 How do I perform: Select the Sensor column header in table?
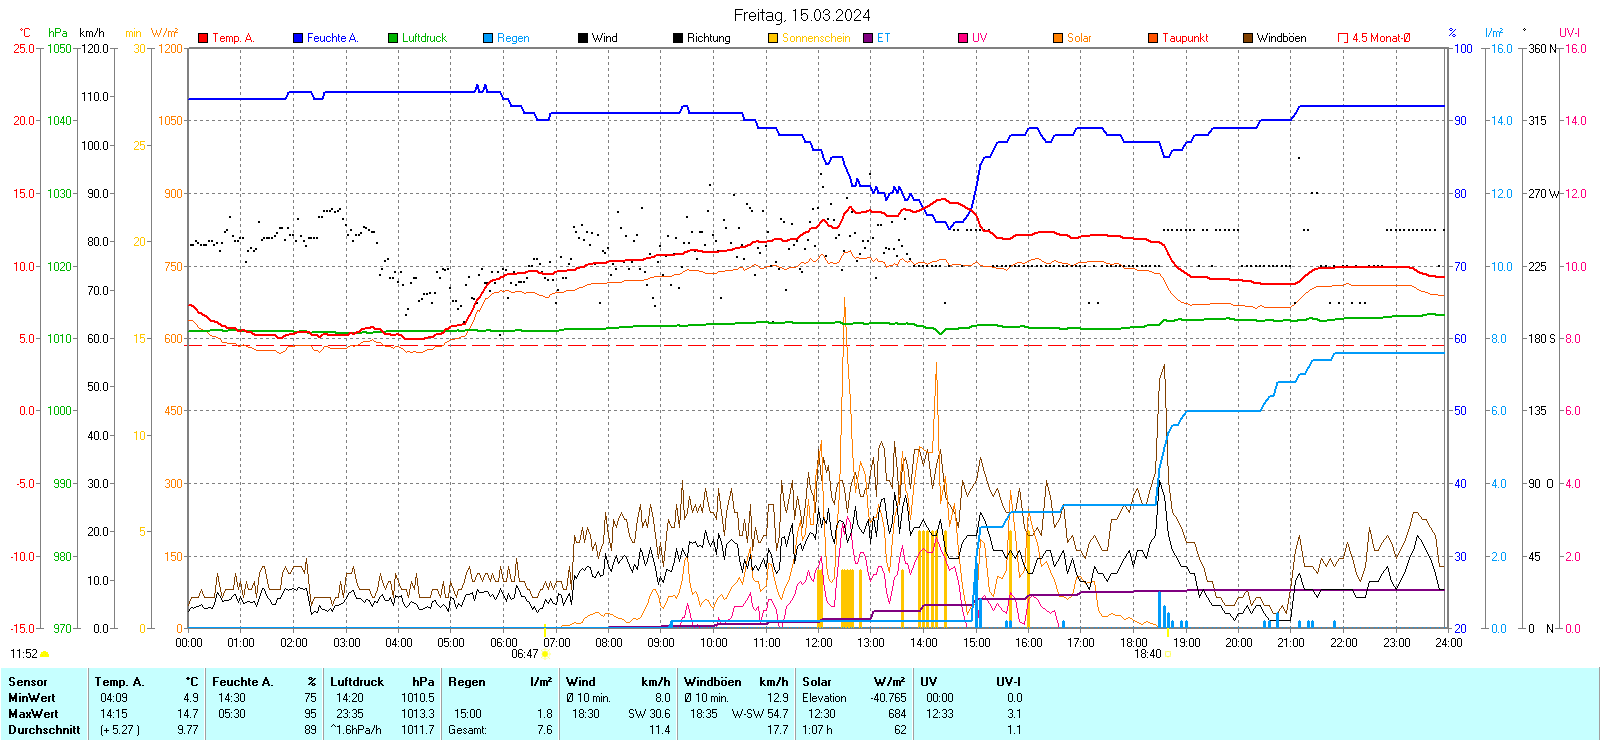(x=28, y=682)
